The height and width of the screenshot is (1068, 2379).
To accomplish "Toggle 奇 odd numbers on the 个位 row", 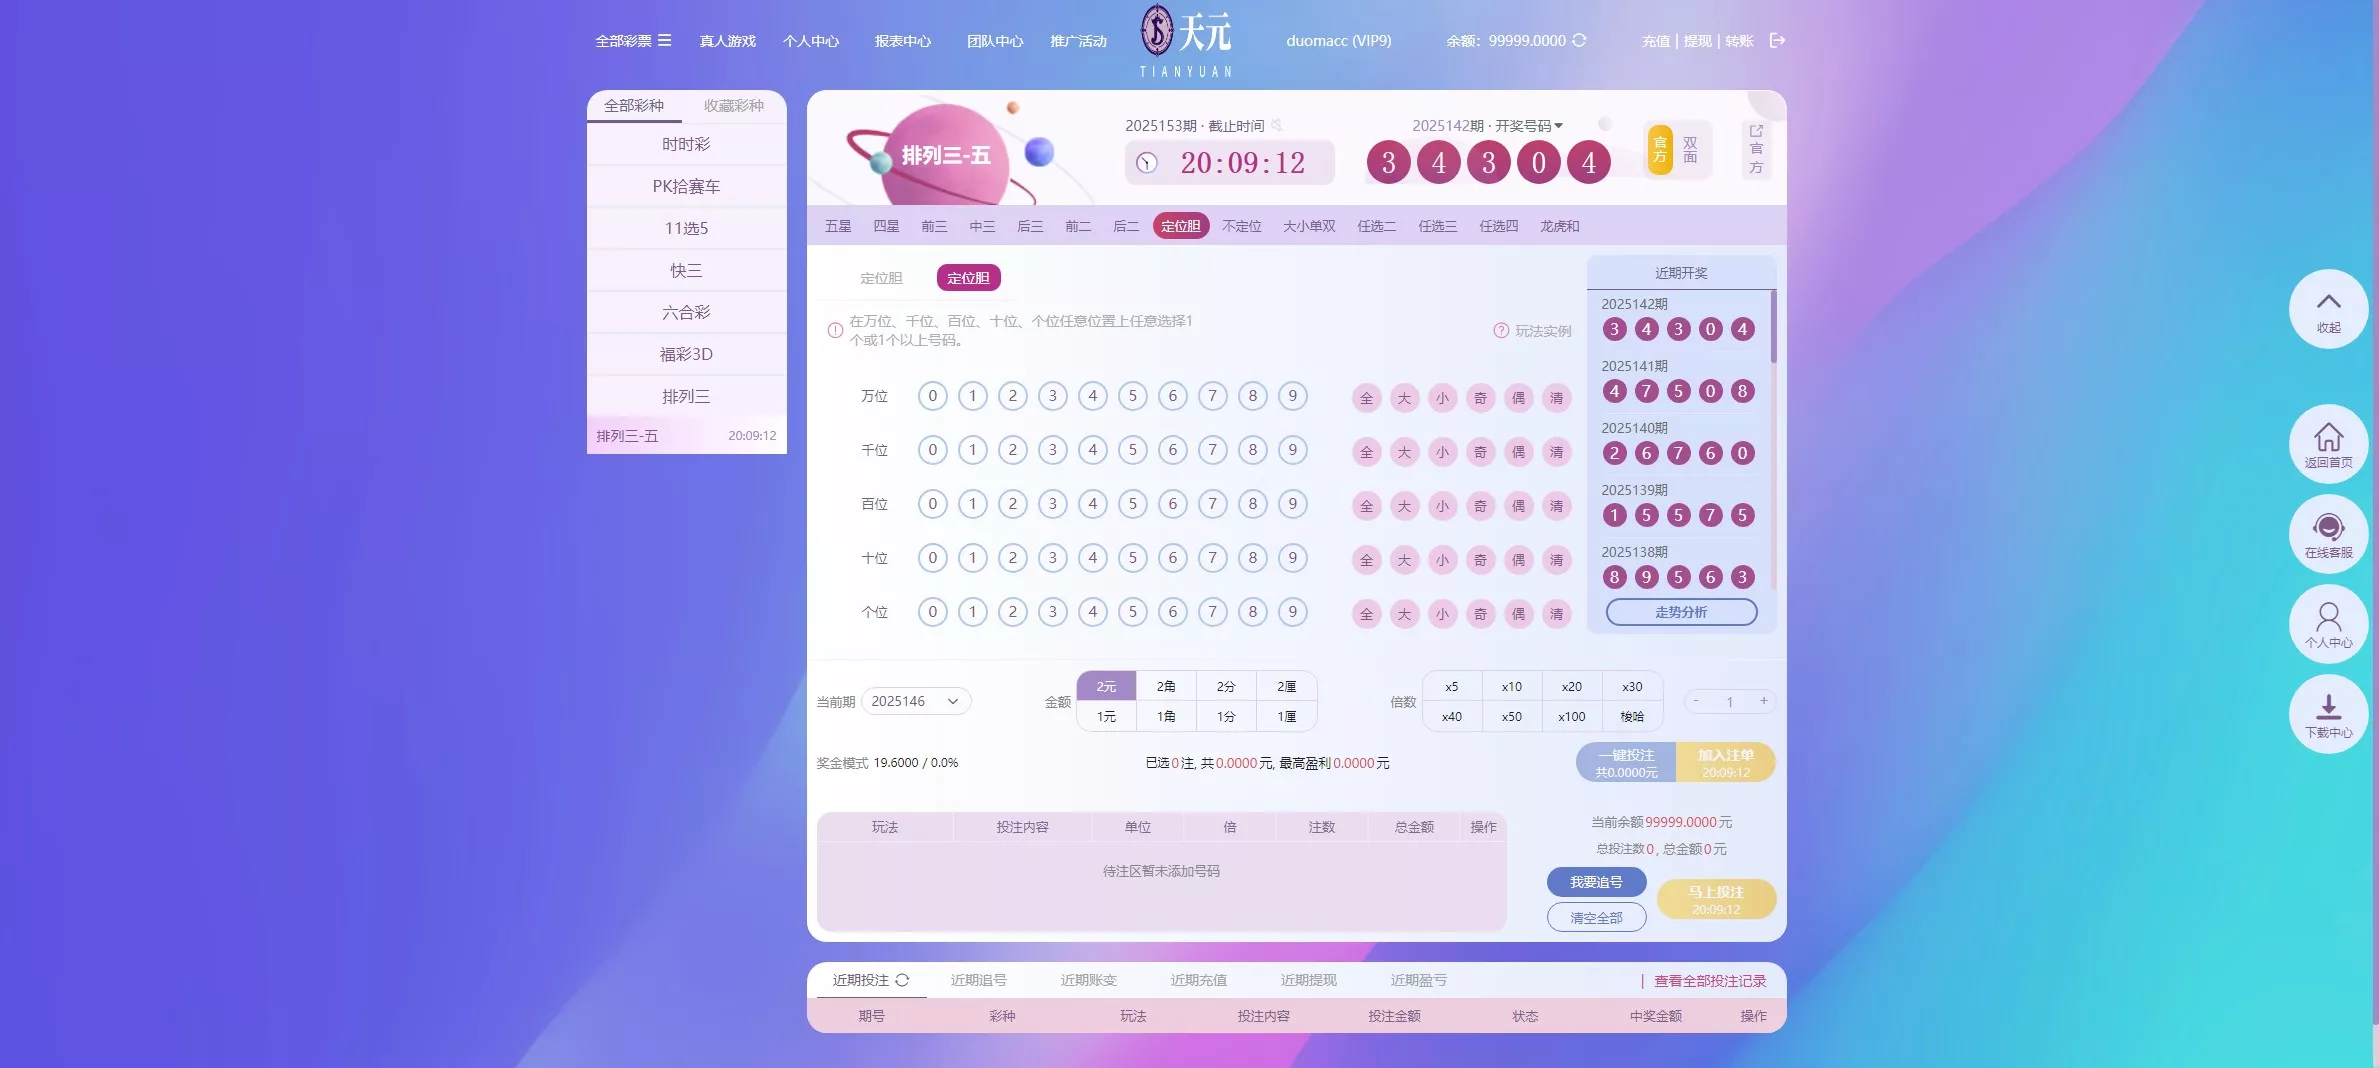I will [1480, 614].
